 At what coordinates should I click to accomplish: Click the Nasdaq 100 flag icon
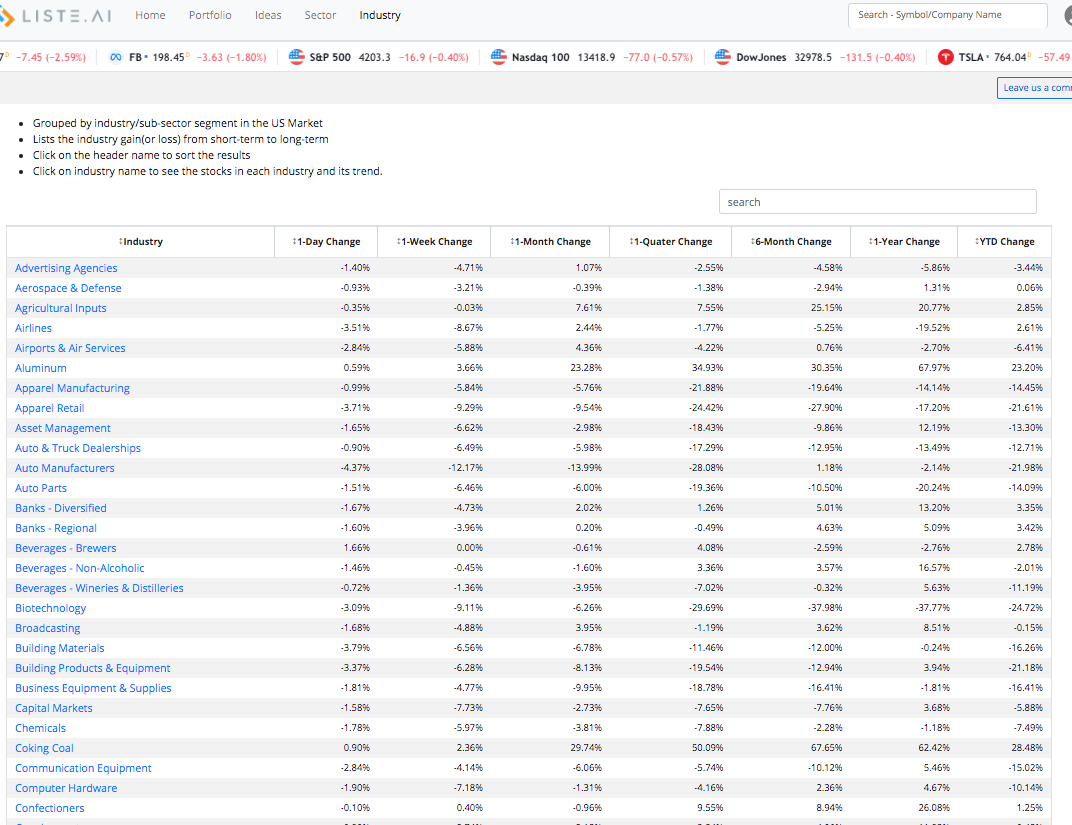point(499,57)
